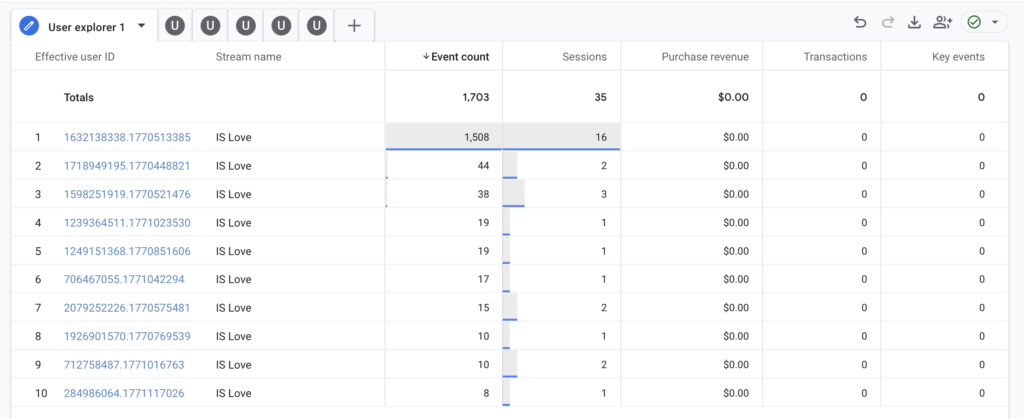Open user ID 1632138338.1770513385
This screenshot has height=419, width=1024.
click(127, 137)
